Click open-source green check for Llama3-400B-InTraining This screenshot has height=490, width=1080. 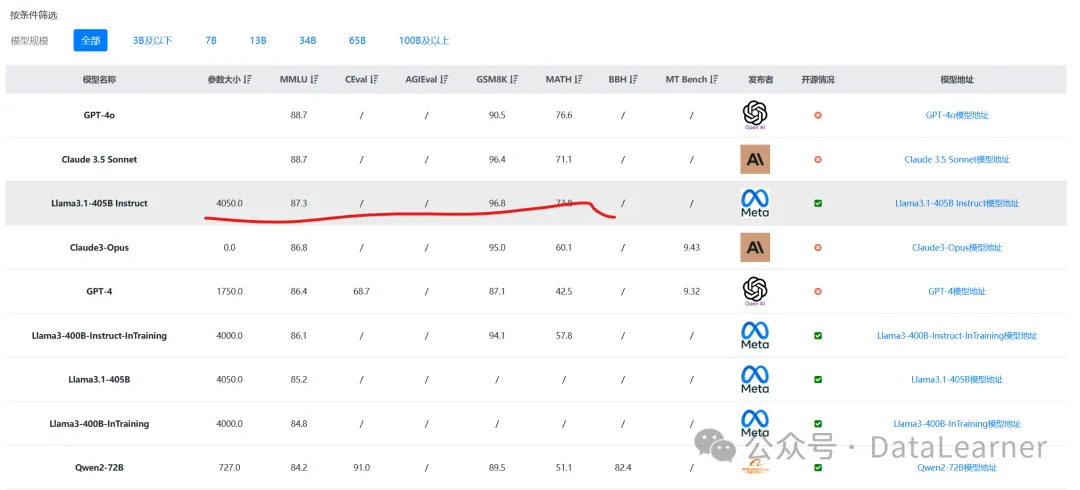(x=818, y=424)
